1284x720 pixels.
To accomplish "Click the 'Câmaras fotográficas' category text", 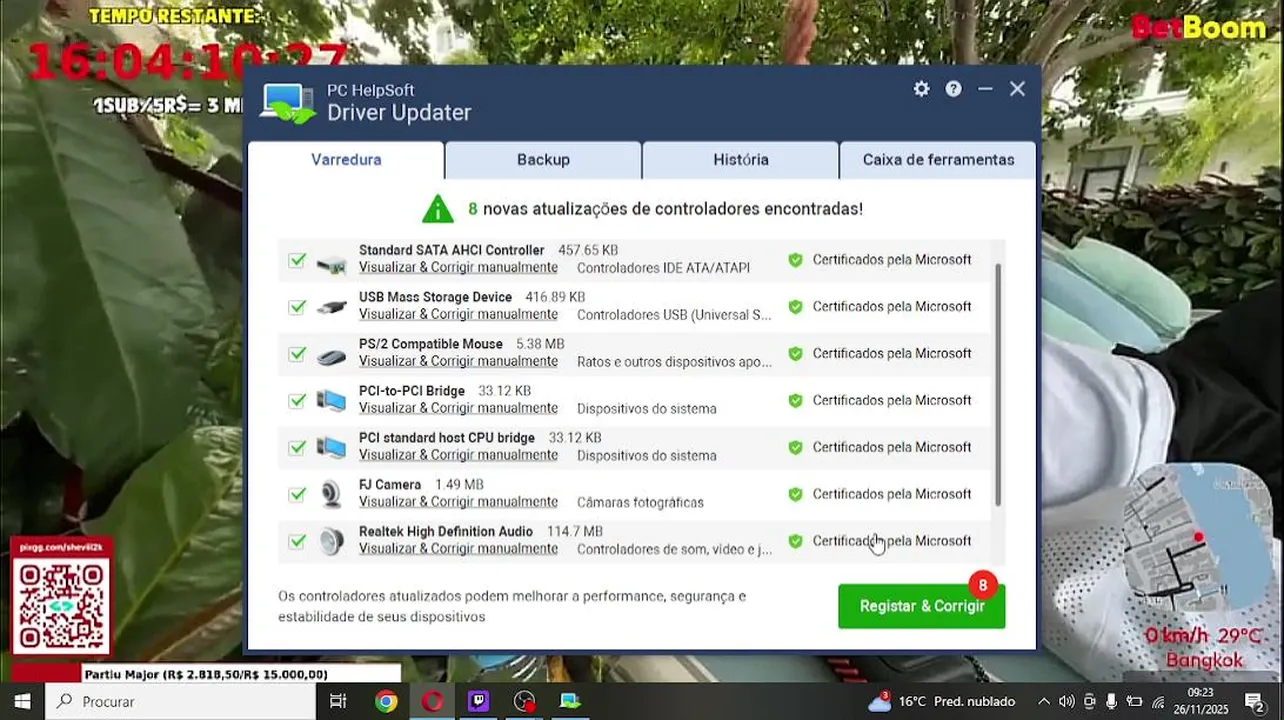I will pos(640,503).
